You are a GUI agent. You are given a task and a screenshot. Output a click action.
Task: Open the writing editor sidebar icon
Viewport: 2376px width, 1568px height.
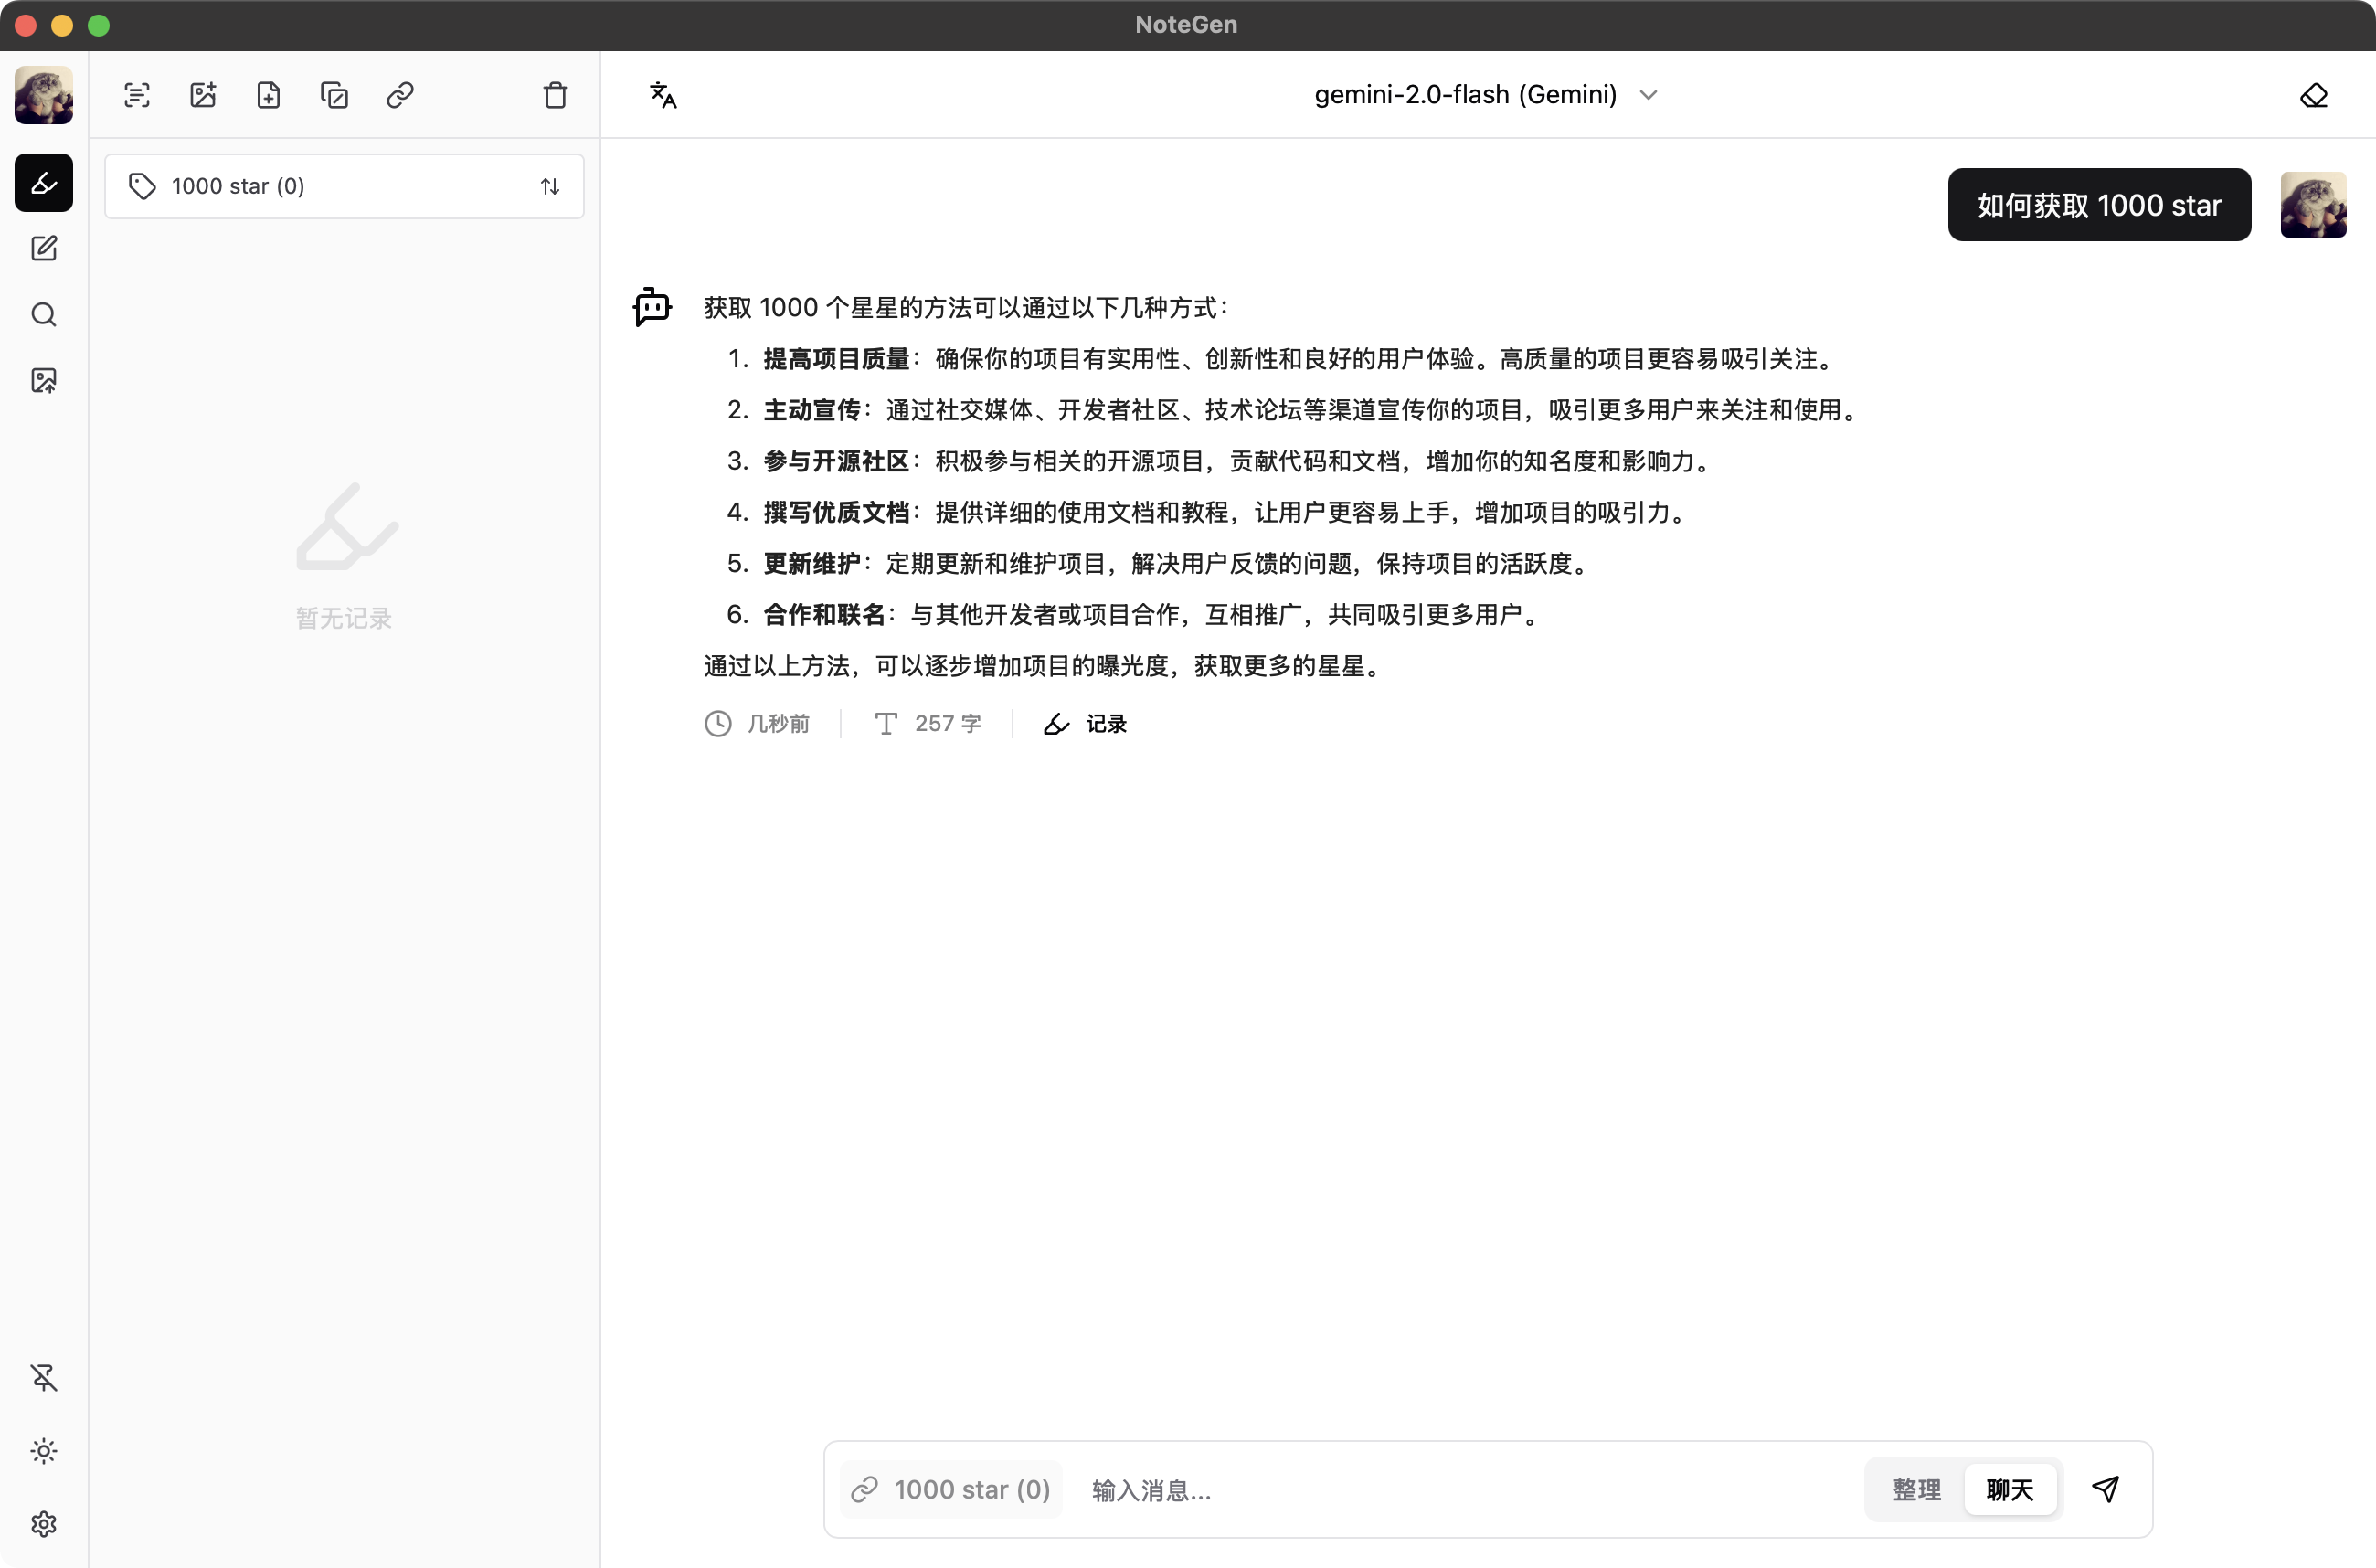(44, 248)
